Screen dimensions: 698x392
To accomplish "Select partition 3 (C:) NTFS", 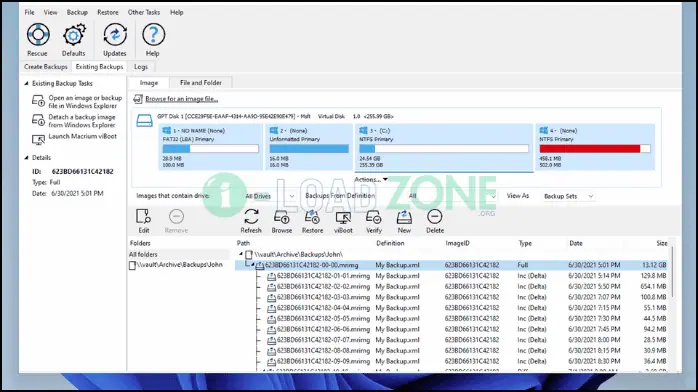I will point(444,147).
